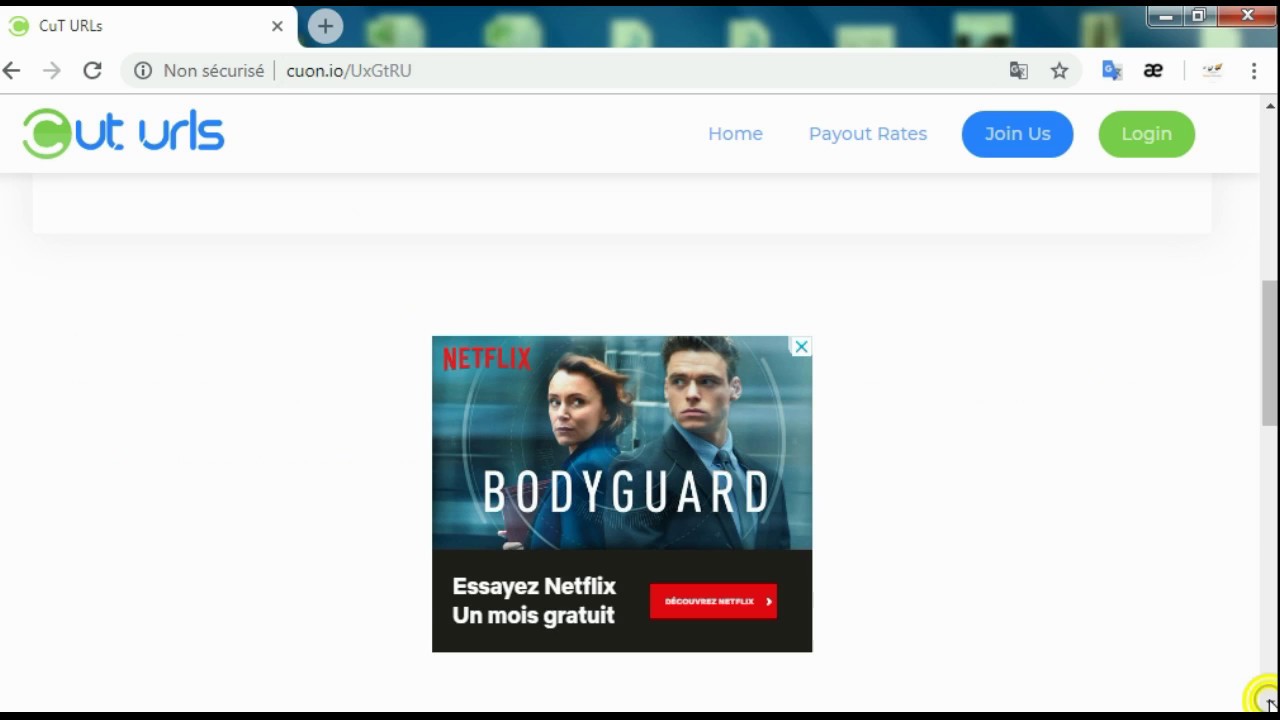Click the green Login button
The height and width of the screenshot is (720, 1280).
(x=1146, y=134)
